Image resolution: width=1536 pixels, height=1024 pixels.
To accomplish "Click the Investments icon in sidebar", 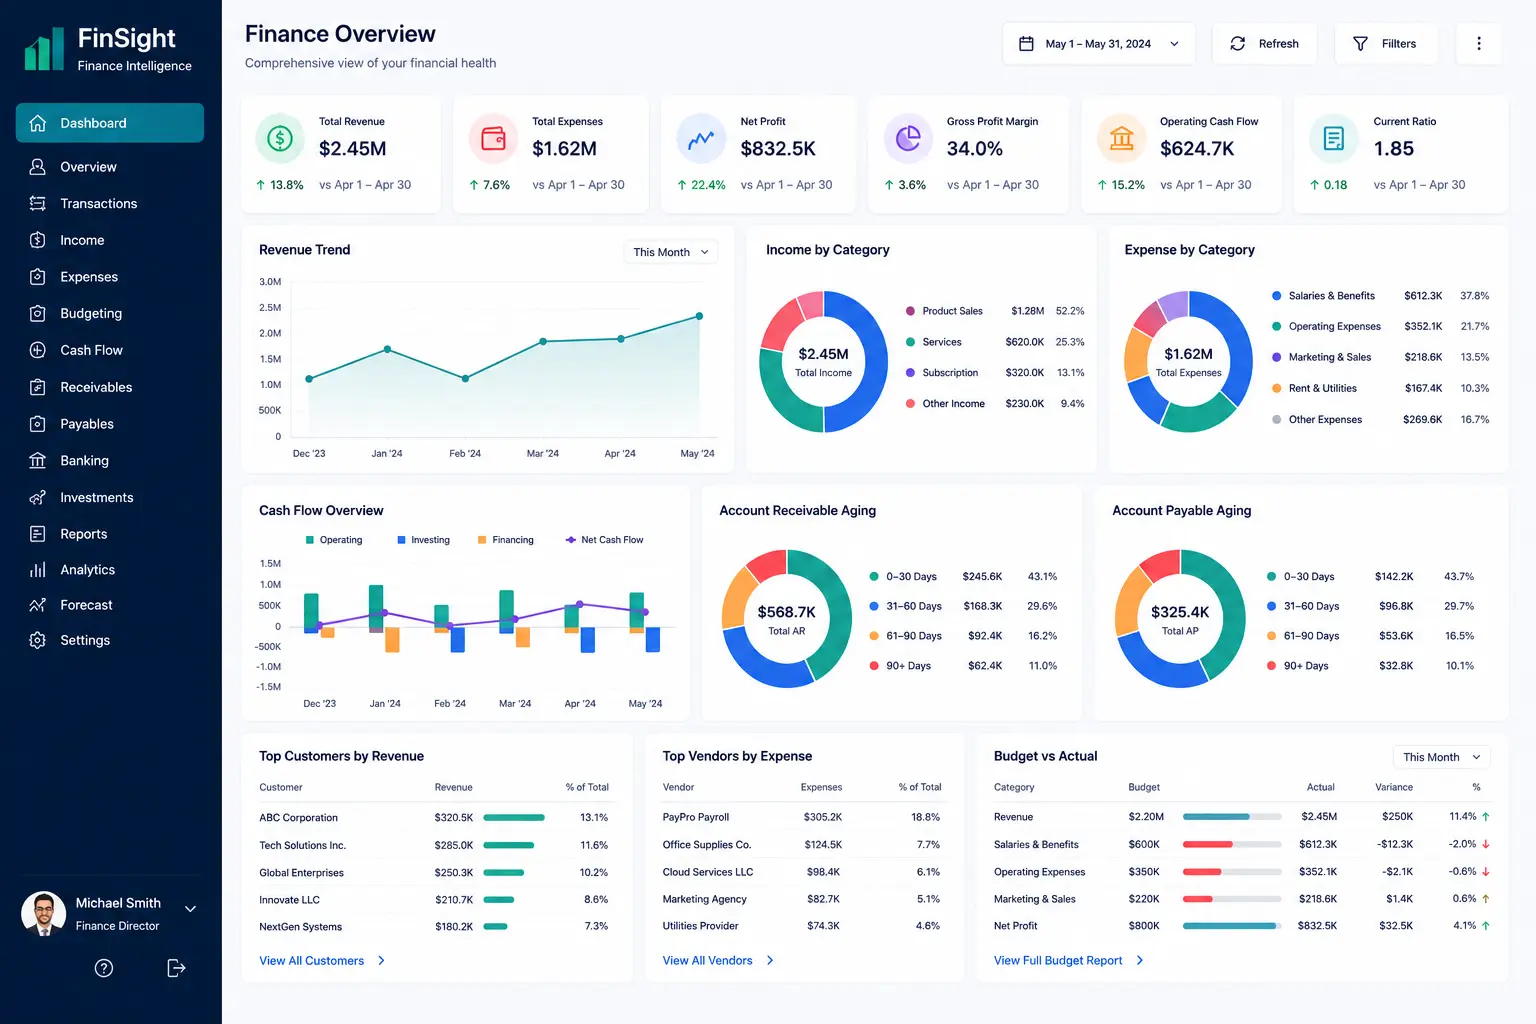I will click(x=38, y=497).
